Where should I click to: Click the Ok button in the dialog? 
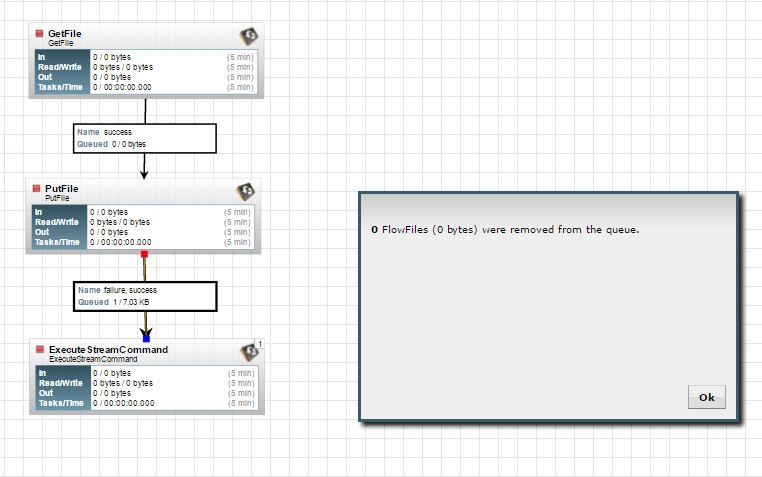[707, 397]
